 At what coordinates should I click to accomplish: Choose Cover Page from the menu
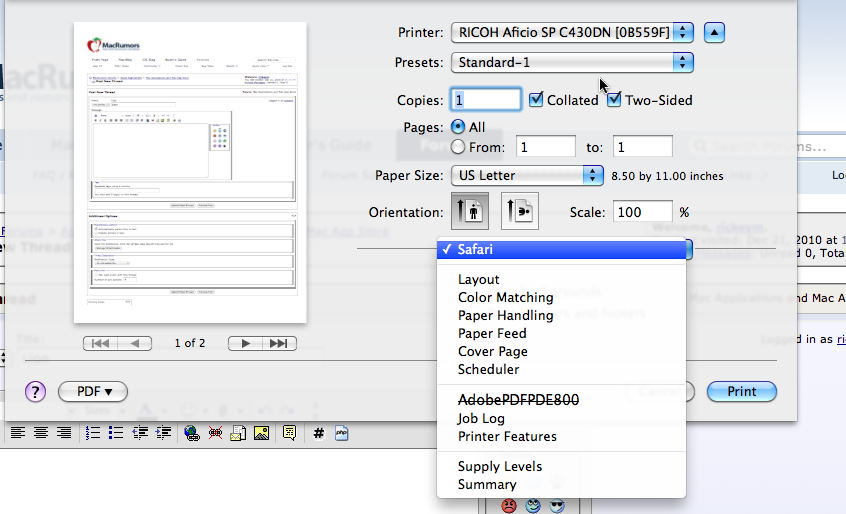561,351
